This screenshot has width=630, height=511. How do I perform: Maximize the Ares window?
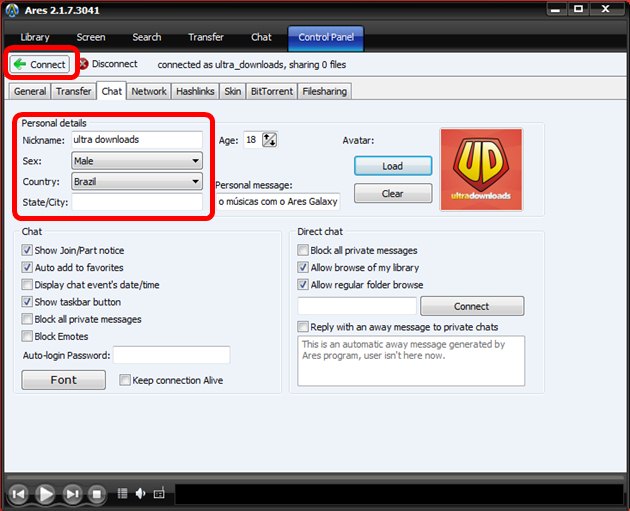pyautogui.click(x=579, y=10)
